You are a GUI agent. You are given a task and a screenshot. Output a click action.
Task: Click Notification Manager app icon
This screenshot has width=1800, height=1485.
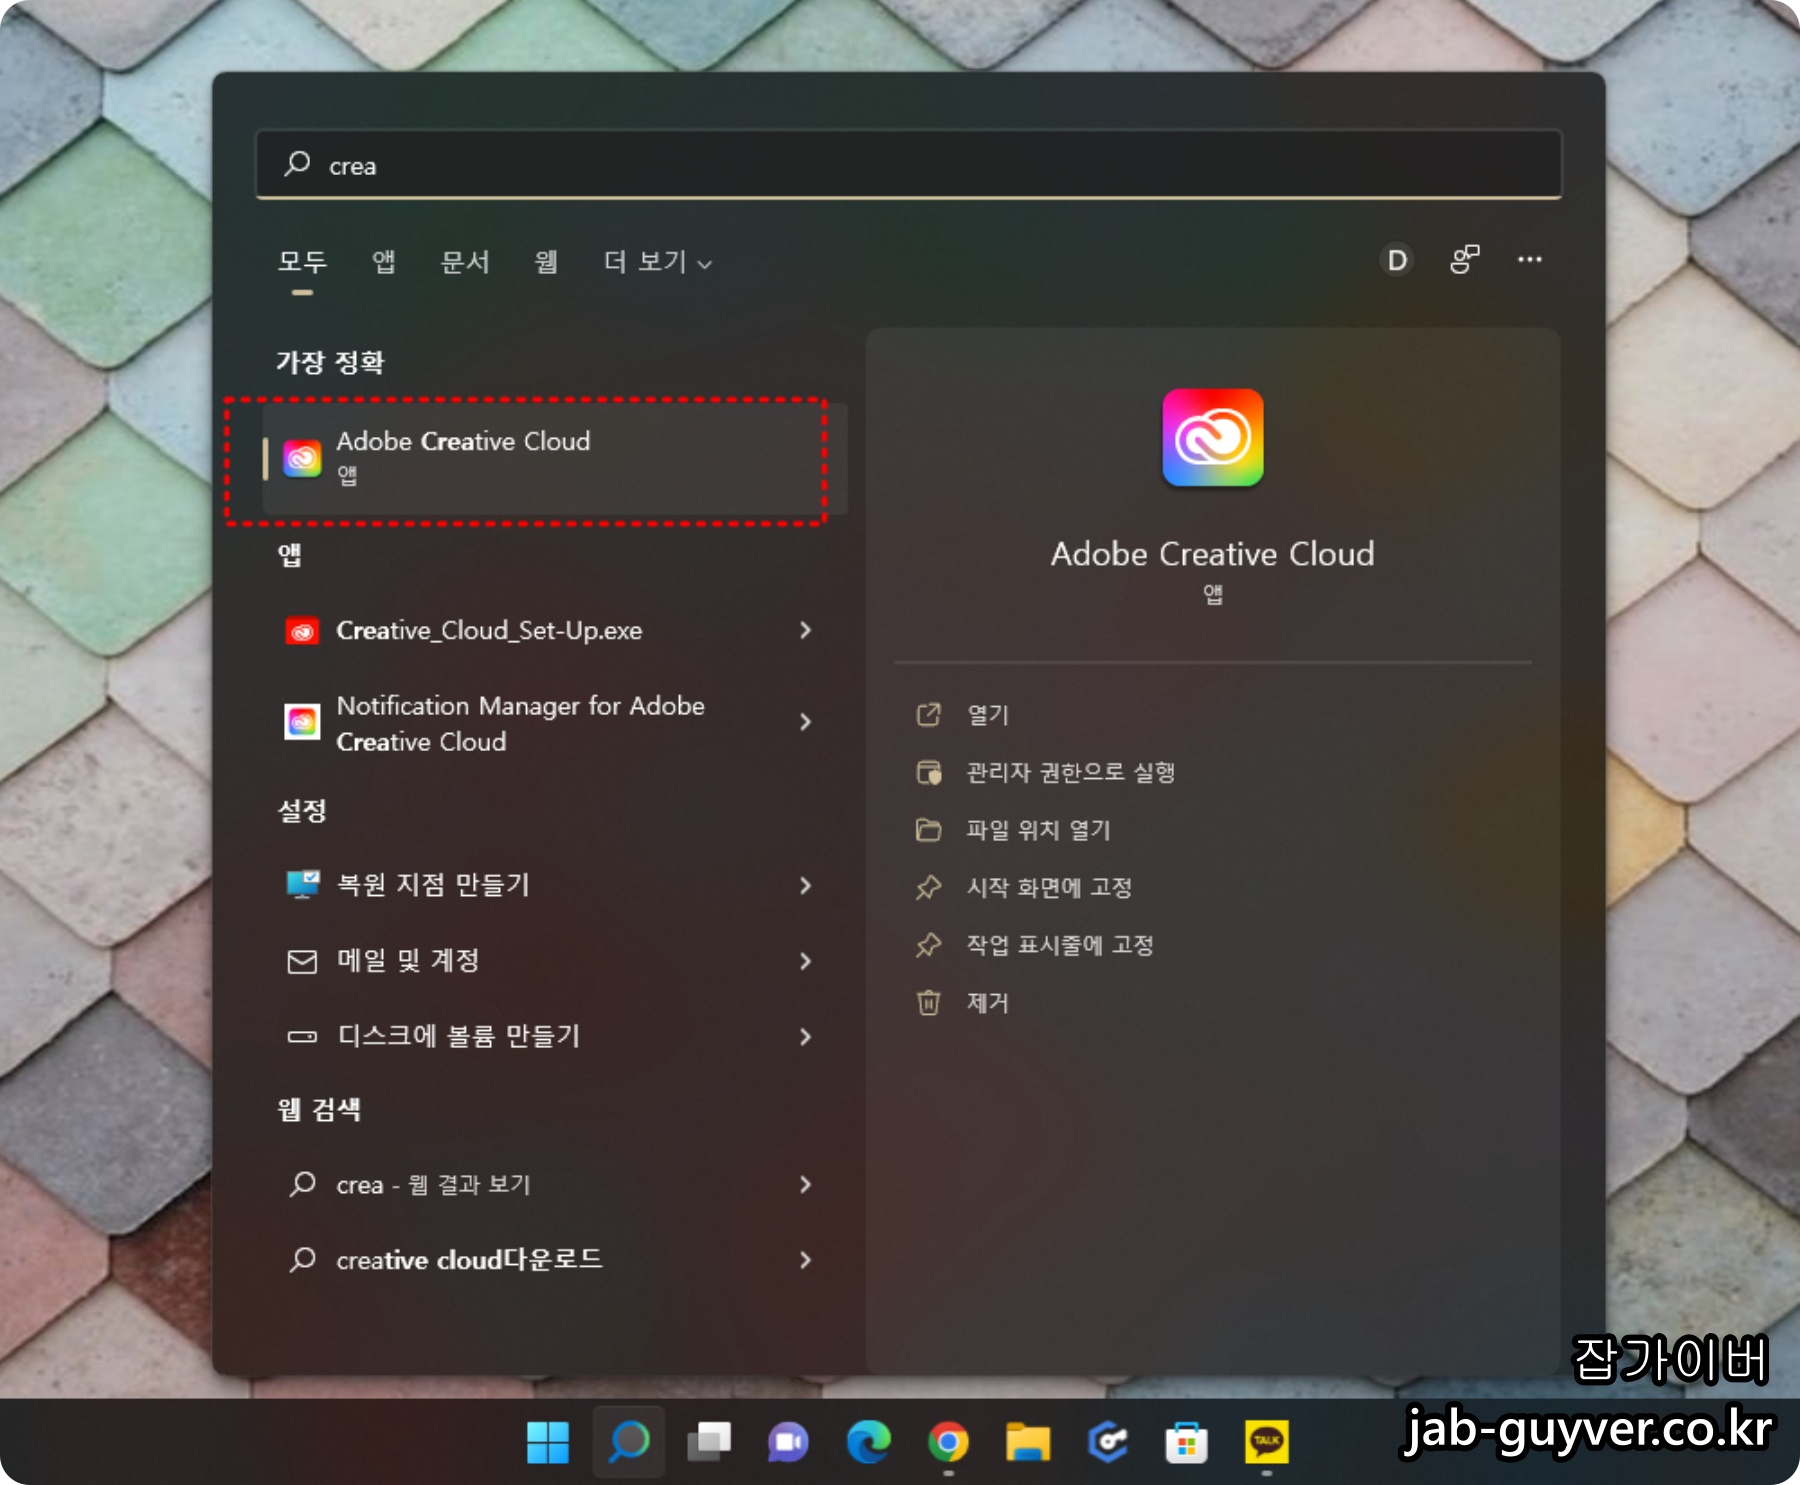tap(302, 722)
